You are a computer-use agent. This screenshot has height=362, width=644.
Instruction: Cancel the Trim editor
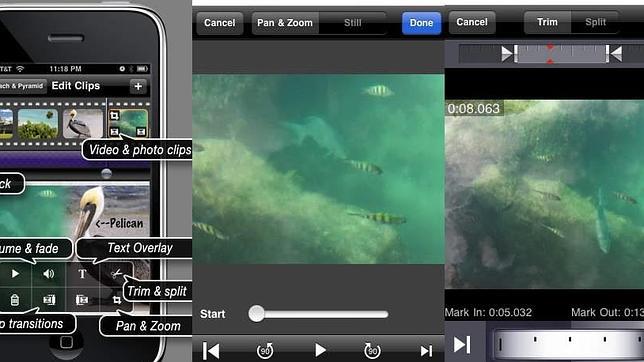click(x=472, y=22)
